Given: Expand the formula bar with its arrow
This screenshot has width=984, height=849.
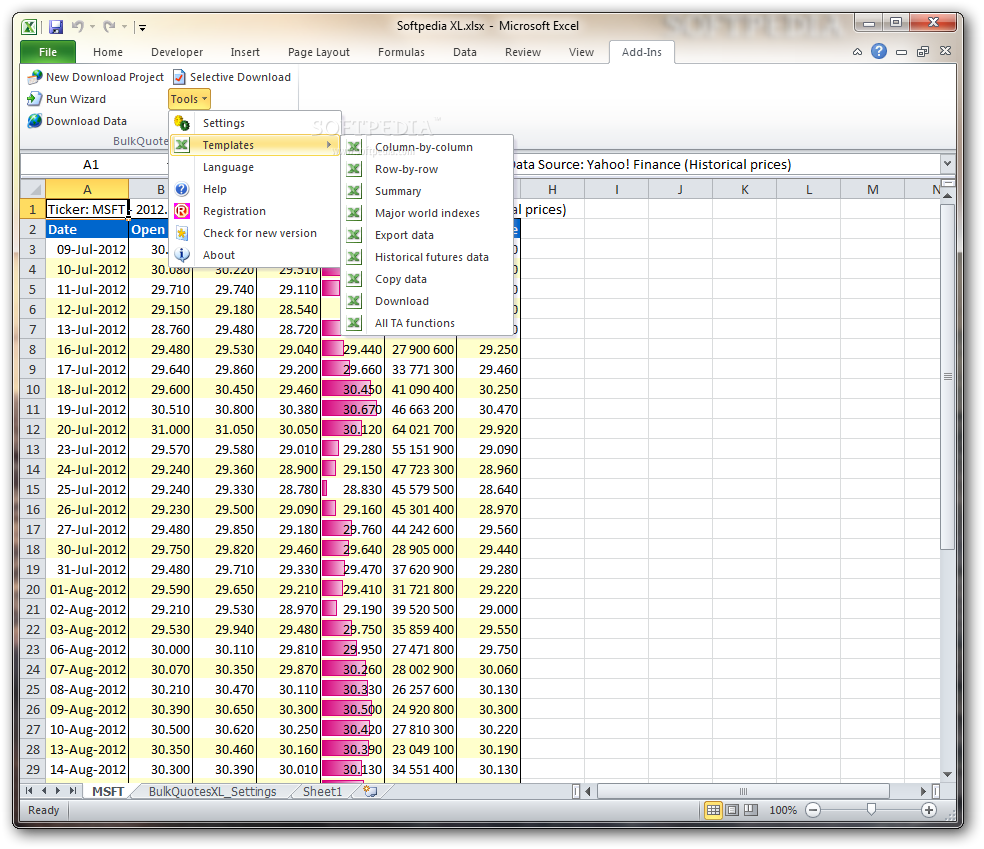Looking at the screenshot, I should click(947, 164).
